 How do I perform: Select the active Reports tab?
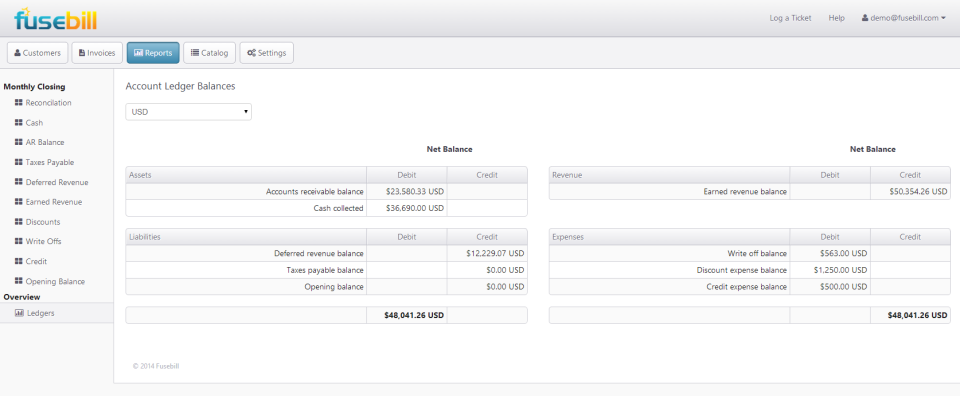pyautogui.click(x=153, y=53)
